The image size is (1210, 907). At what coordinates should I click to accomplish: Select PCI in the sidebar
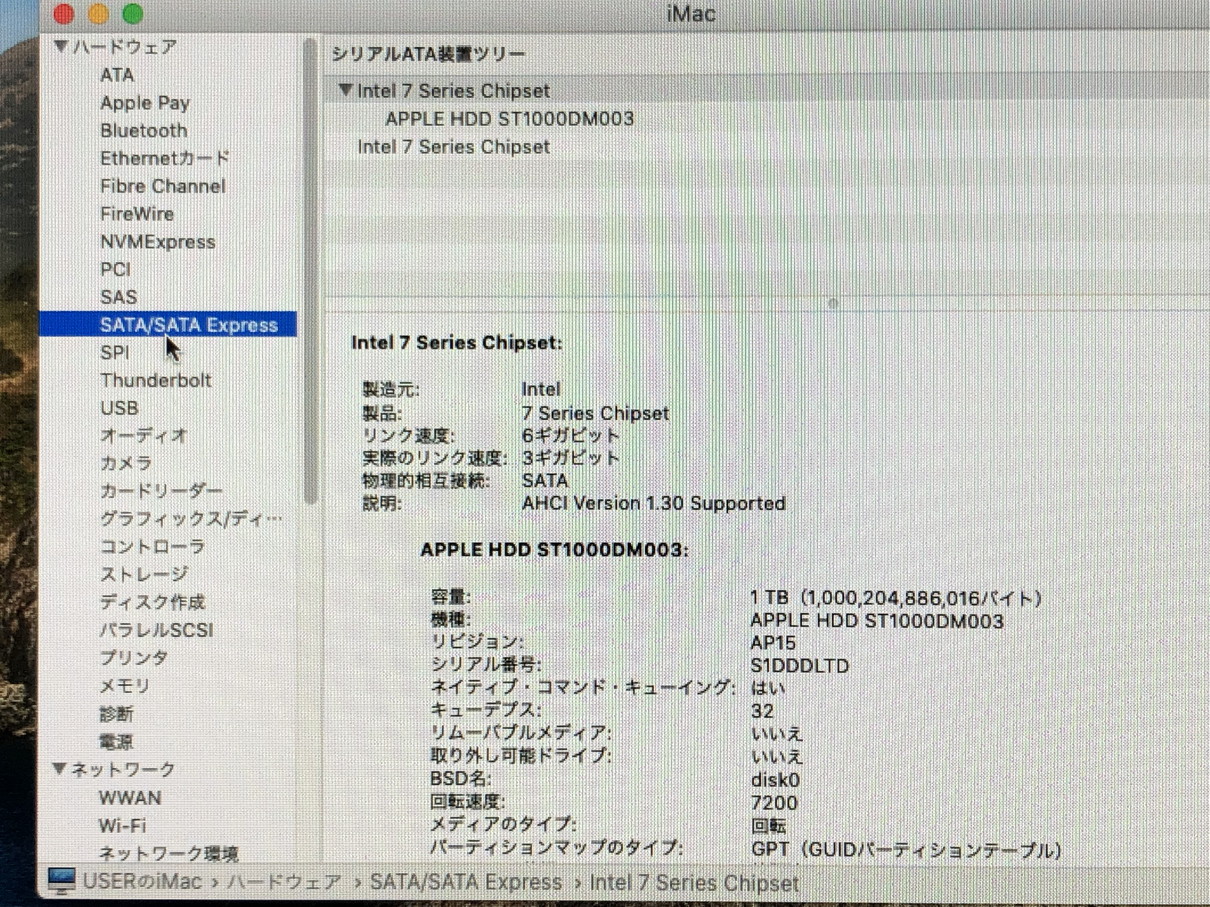coord(115,269)
